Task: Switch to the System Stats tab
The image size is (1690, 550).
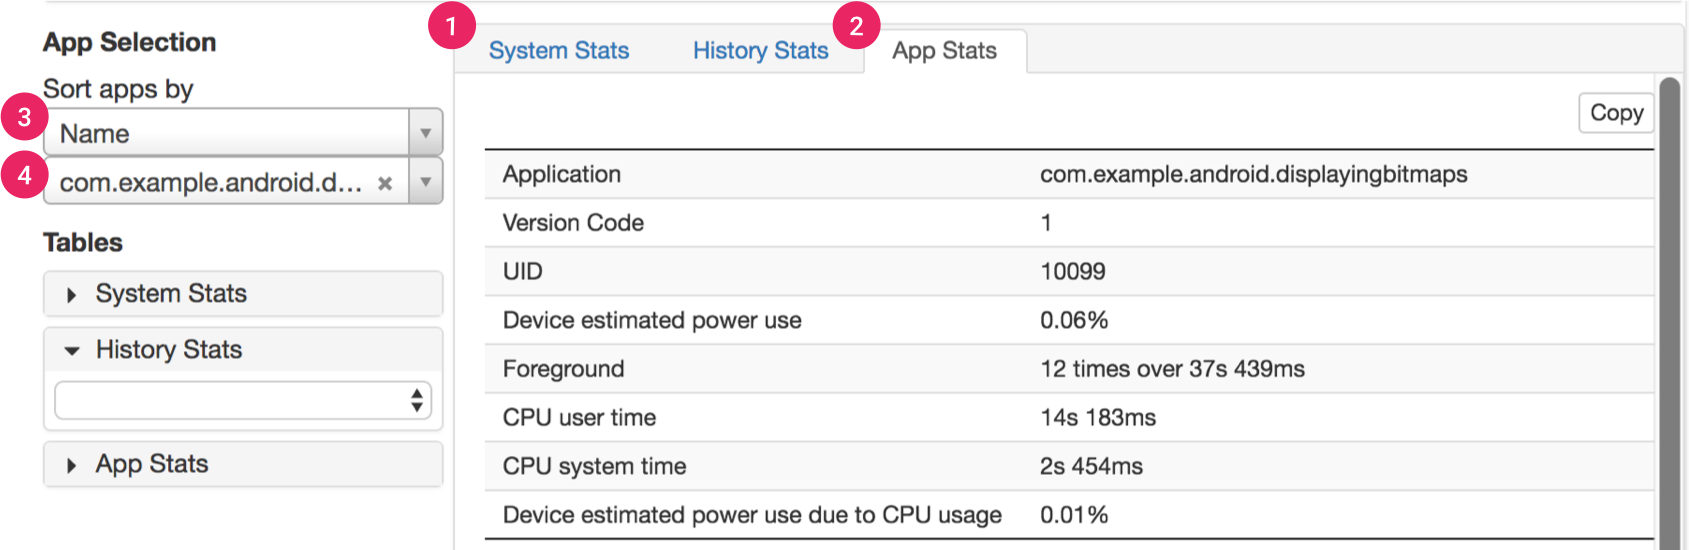Action: [559, 51]
